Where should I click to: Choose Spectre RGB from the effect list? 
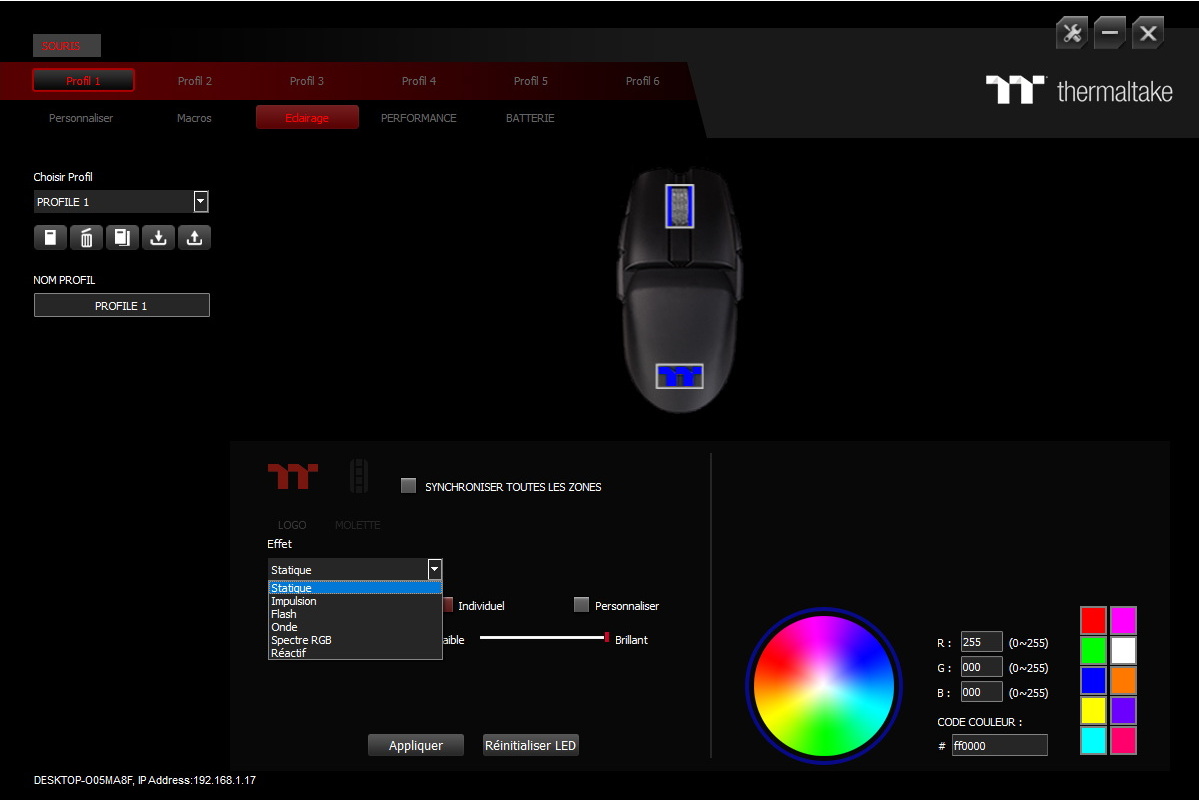coord(301,640)
